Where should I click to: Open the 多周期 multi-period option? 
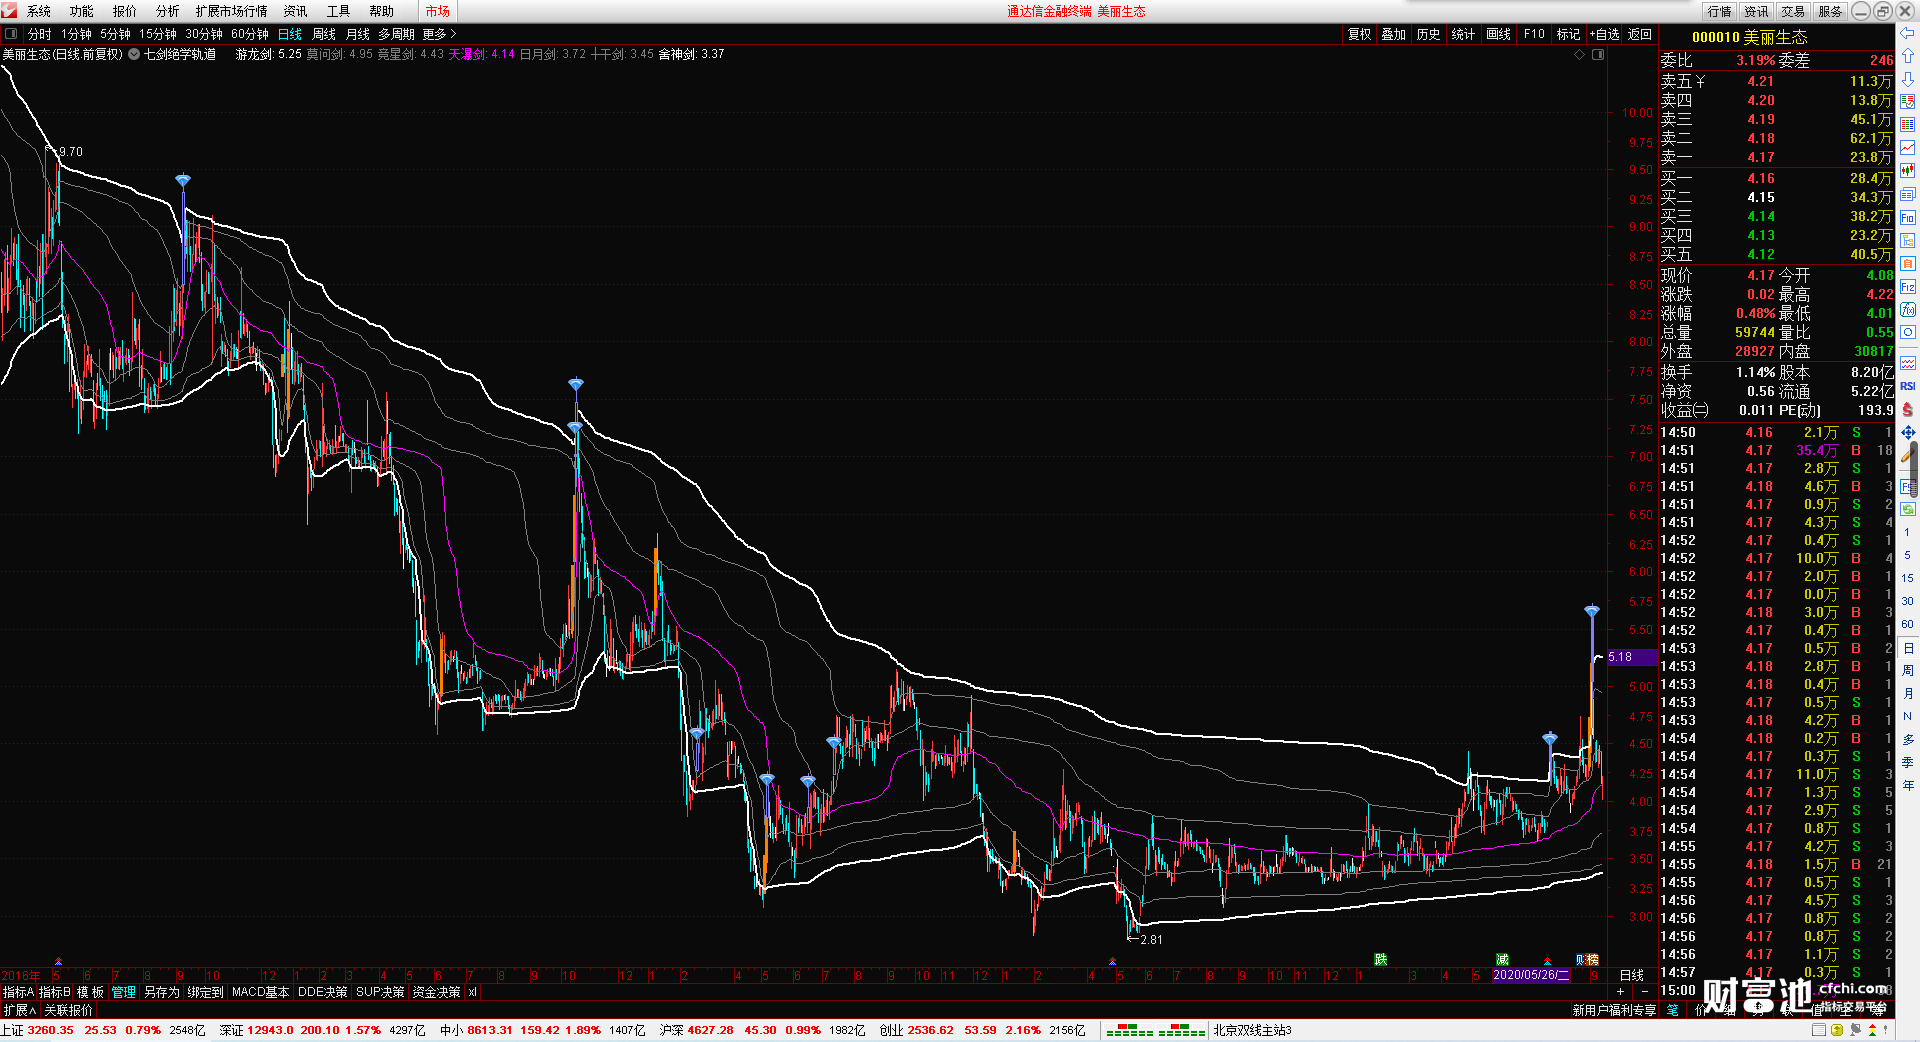tap(396, 34)
